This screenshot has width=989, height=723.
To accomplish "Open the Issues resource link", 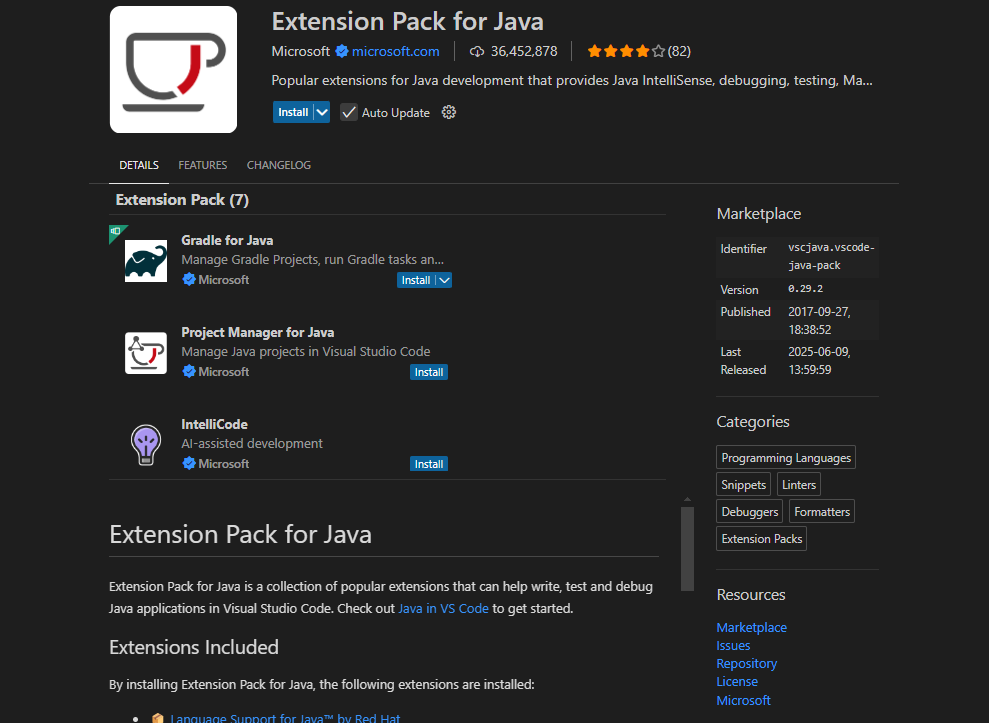I will click(733, 645).
